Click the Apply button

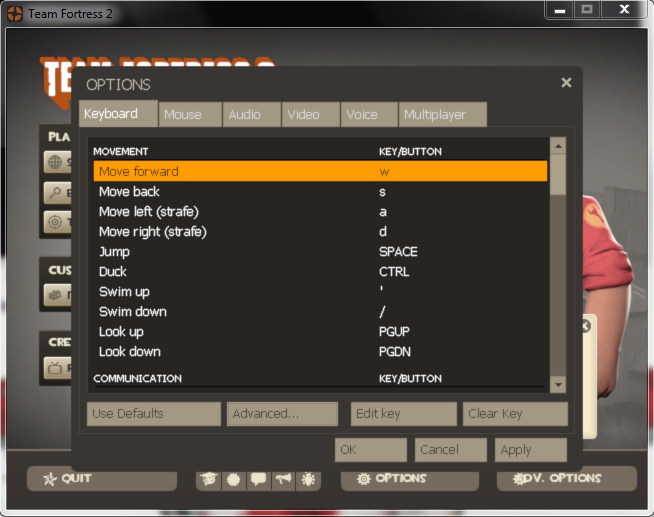[531, 450]
